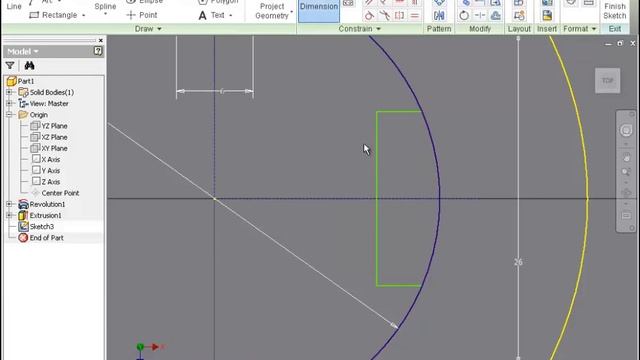Open the Modify panel label
The width and height of the screenshot is (640, 360).
tap(480, 29)
